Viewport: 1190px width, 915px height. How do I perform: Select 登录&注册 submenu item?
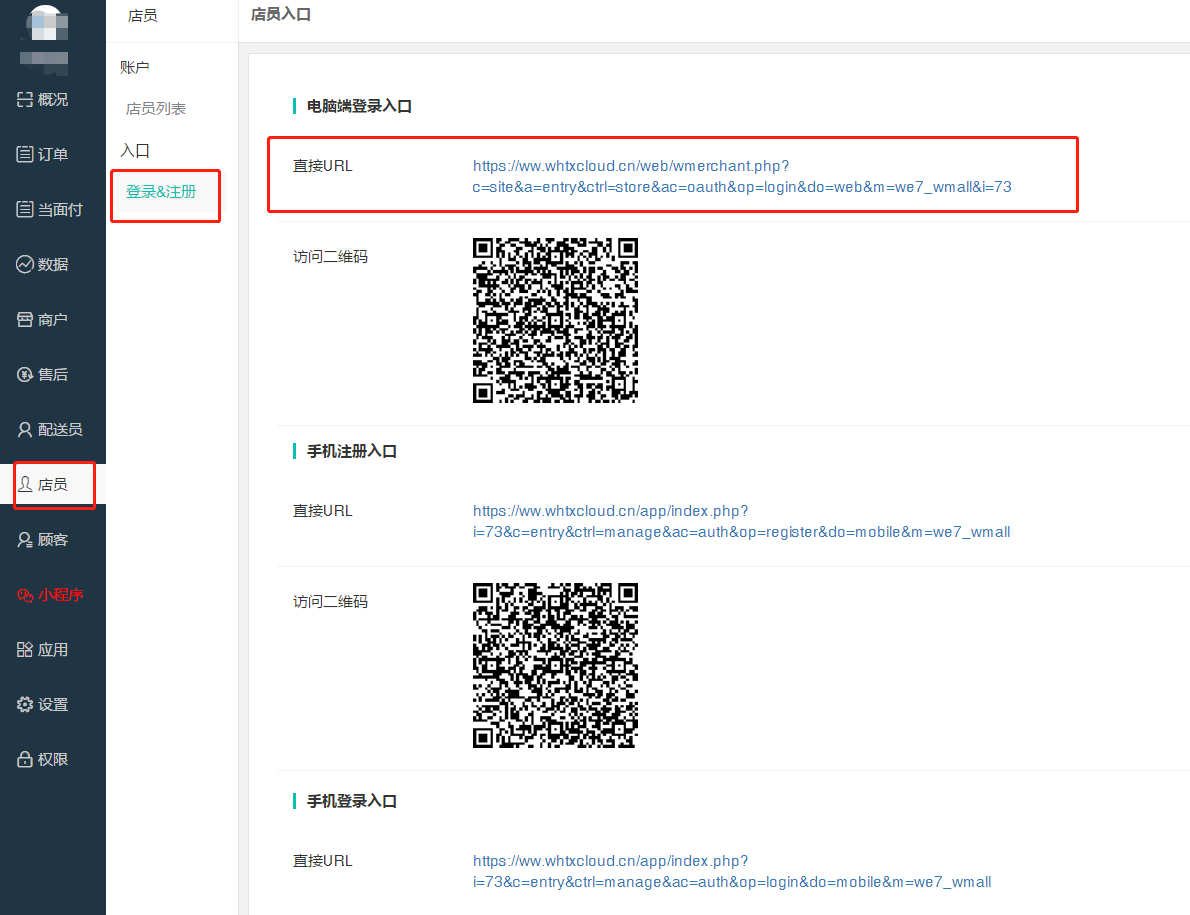(161, 192)
